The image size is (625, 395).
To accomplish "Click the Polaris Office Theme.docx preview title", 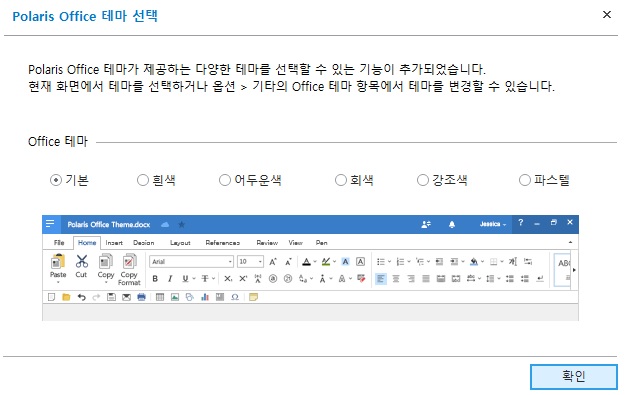I will click(x=108, y=224).
